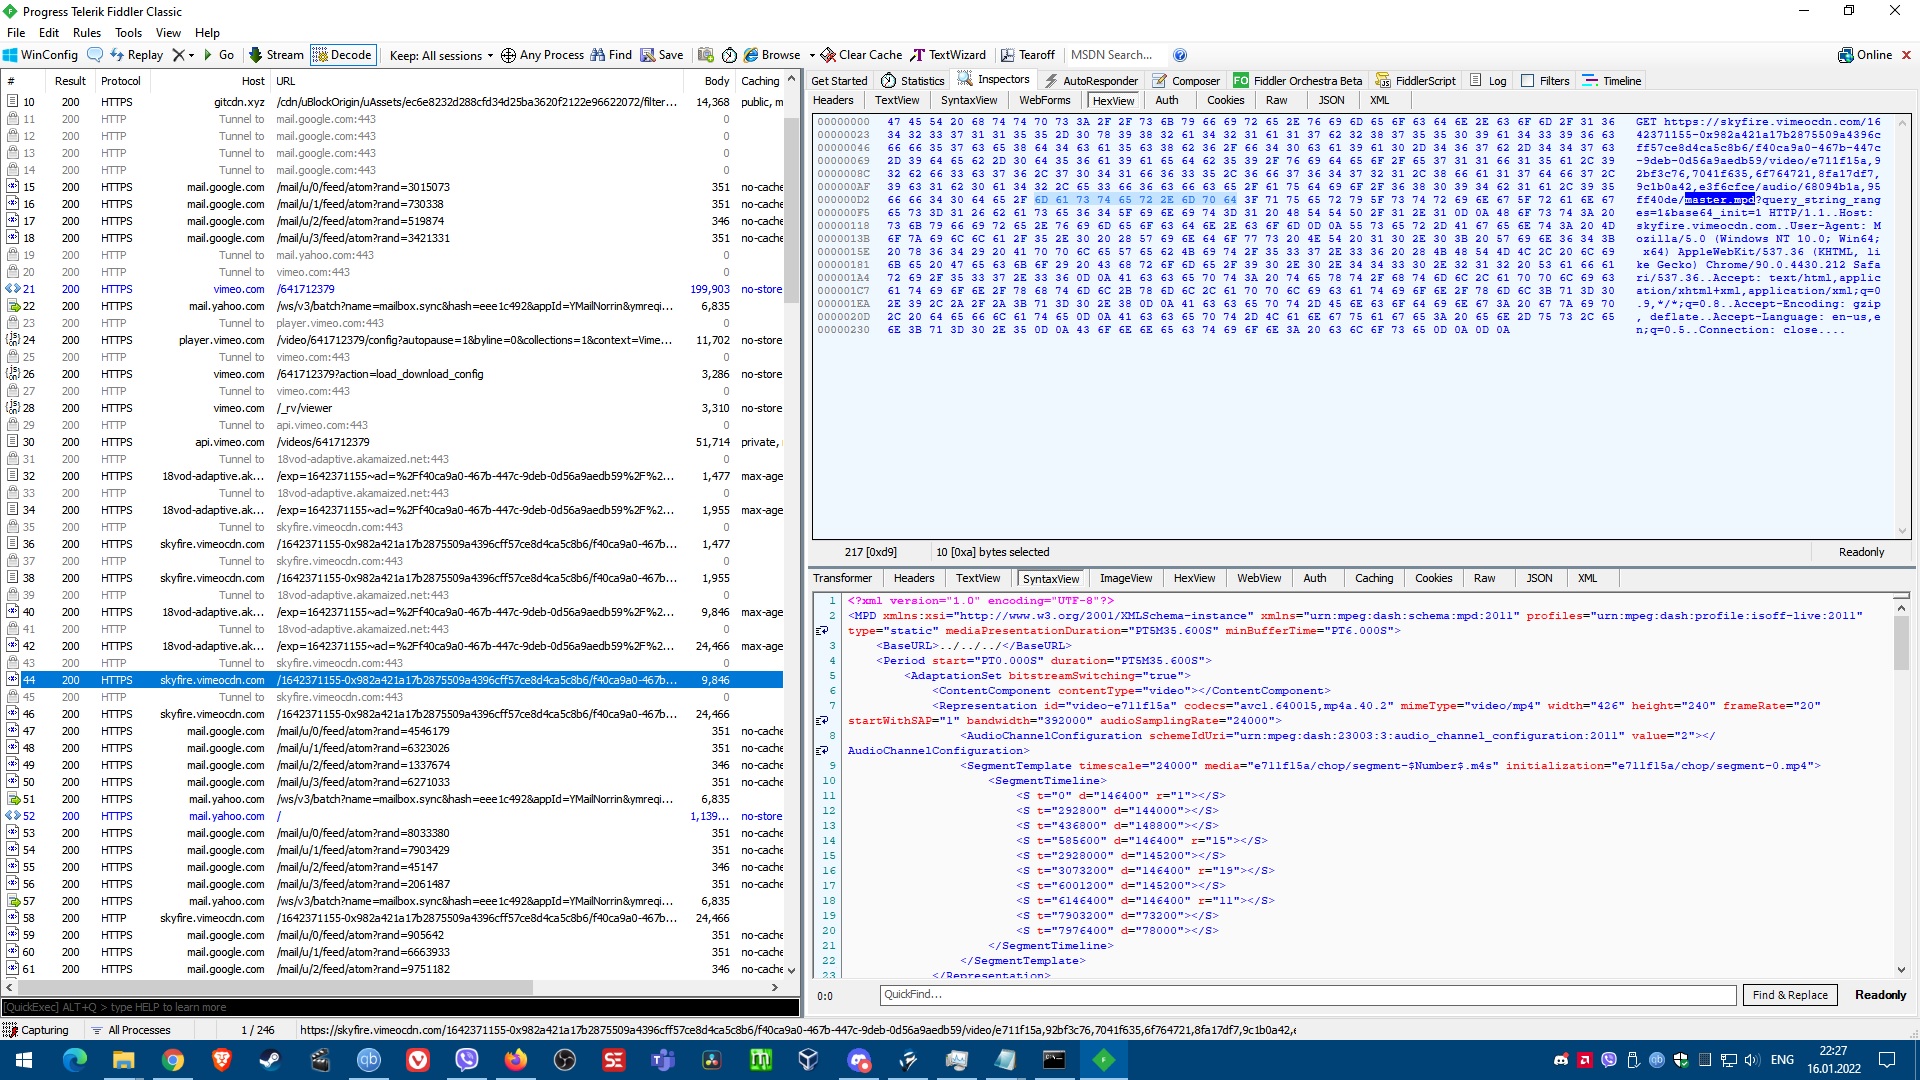This screenshot has width=1920, height=1080.
Task: Toggle the Capturing status indicator
Action: pyautogui.click(x=36, y=1030)
